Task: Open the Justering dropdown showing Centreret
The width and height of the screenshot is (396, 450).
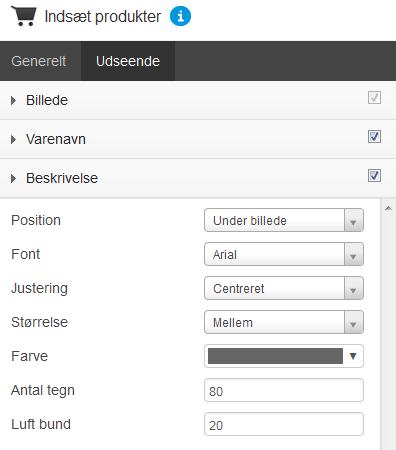Action: click(x=284, y=288)
